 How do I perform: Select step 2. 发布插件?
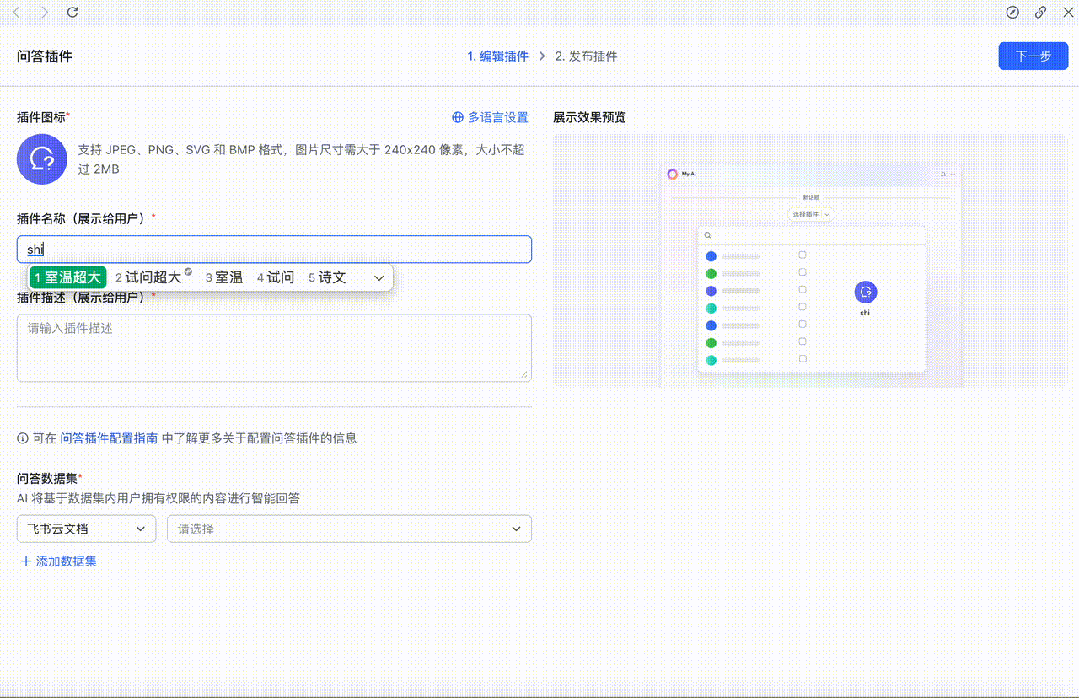tap(586, 56)
